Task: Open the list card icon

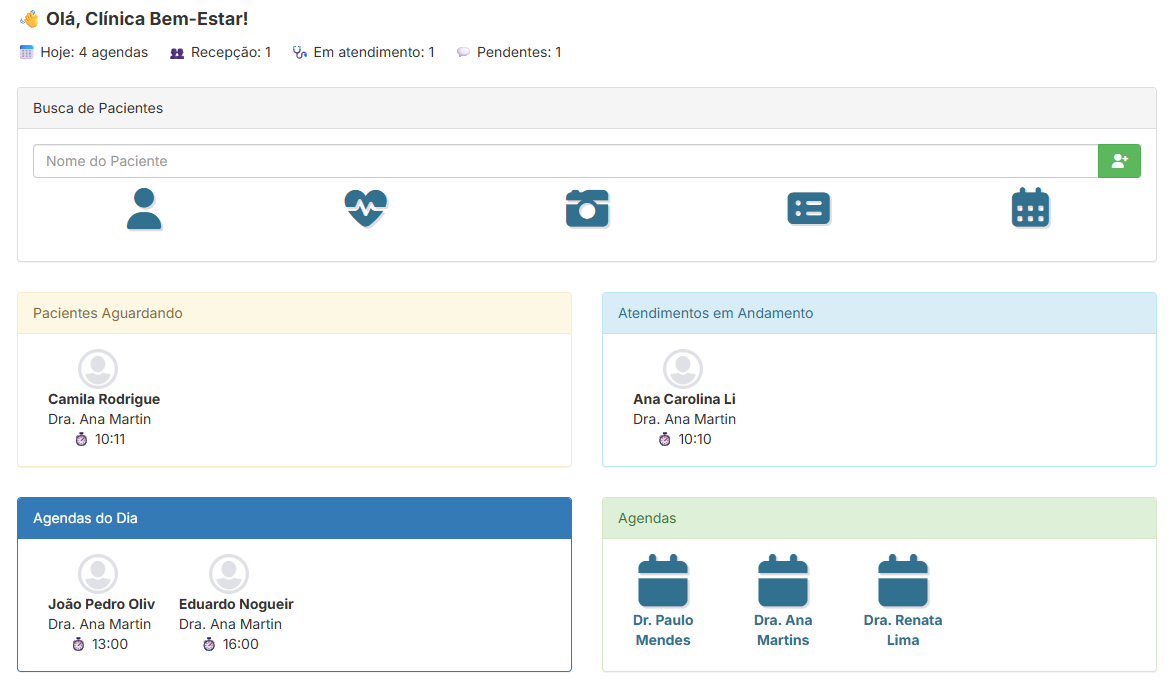Action: pos(809,209)
